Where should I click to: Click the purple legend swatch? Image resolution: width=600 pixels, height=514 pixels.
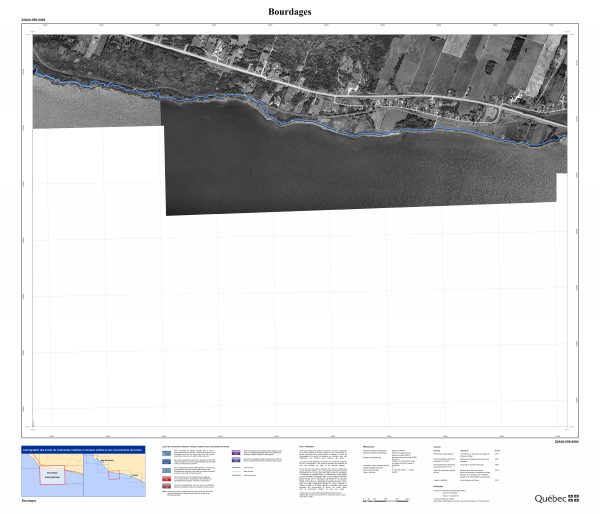click(237, 453)
